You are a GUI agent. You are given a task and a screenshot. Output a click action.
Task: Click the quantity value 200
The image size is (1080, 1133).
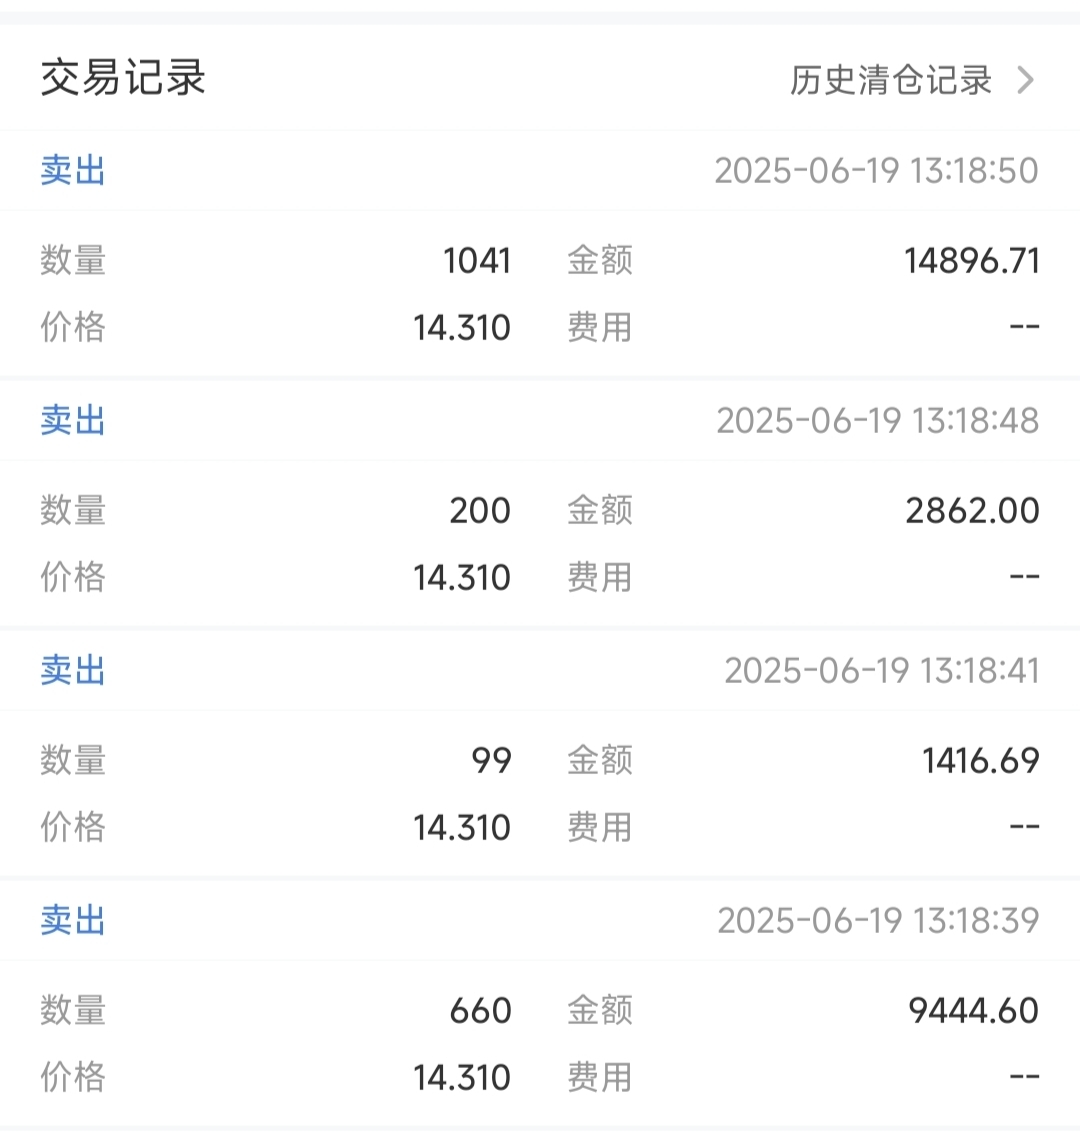tap(480, 511)
